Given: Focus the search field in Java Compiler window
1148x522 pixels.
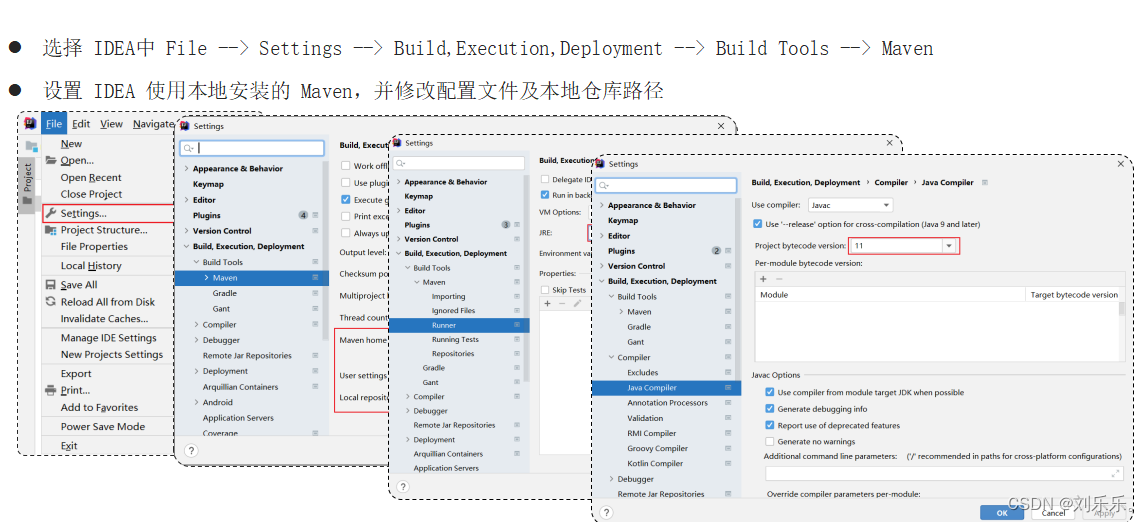Looking at the screenshot, I should pos(666,185).
